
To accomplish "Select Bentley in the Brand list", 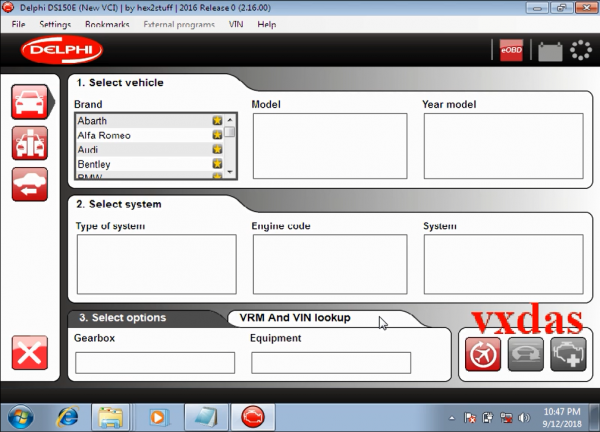I will click(150, 164).
